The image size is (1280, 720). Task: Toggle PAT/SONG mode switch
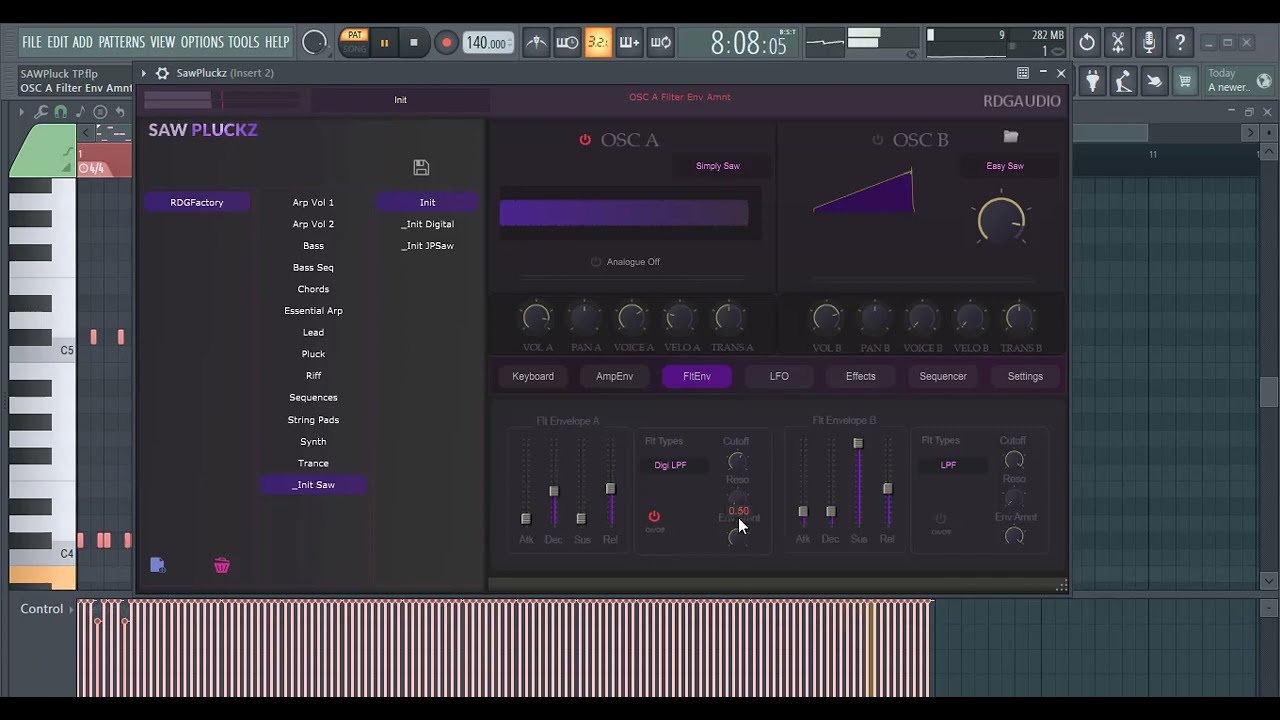(354, 42)
